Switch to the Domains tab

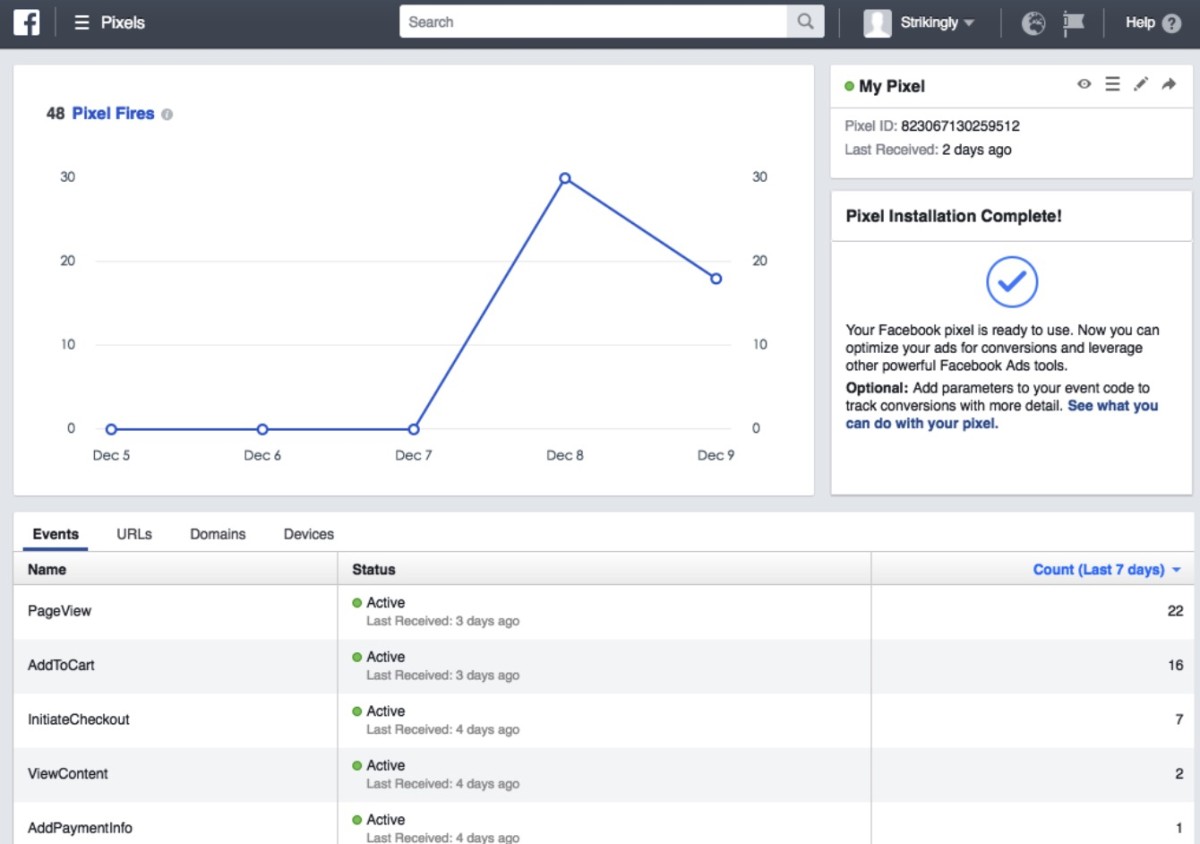(217, 534)
